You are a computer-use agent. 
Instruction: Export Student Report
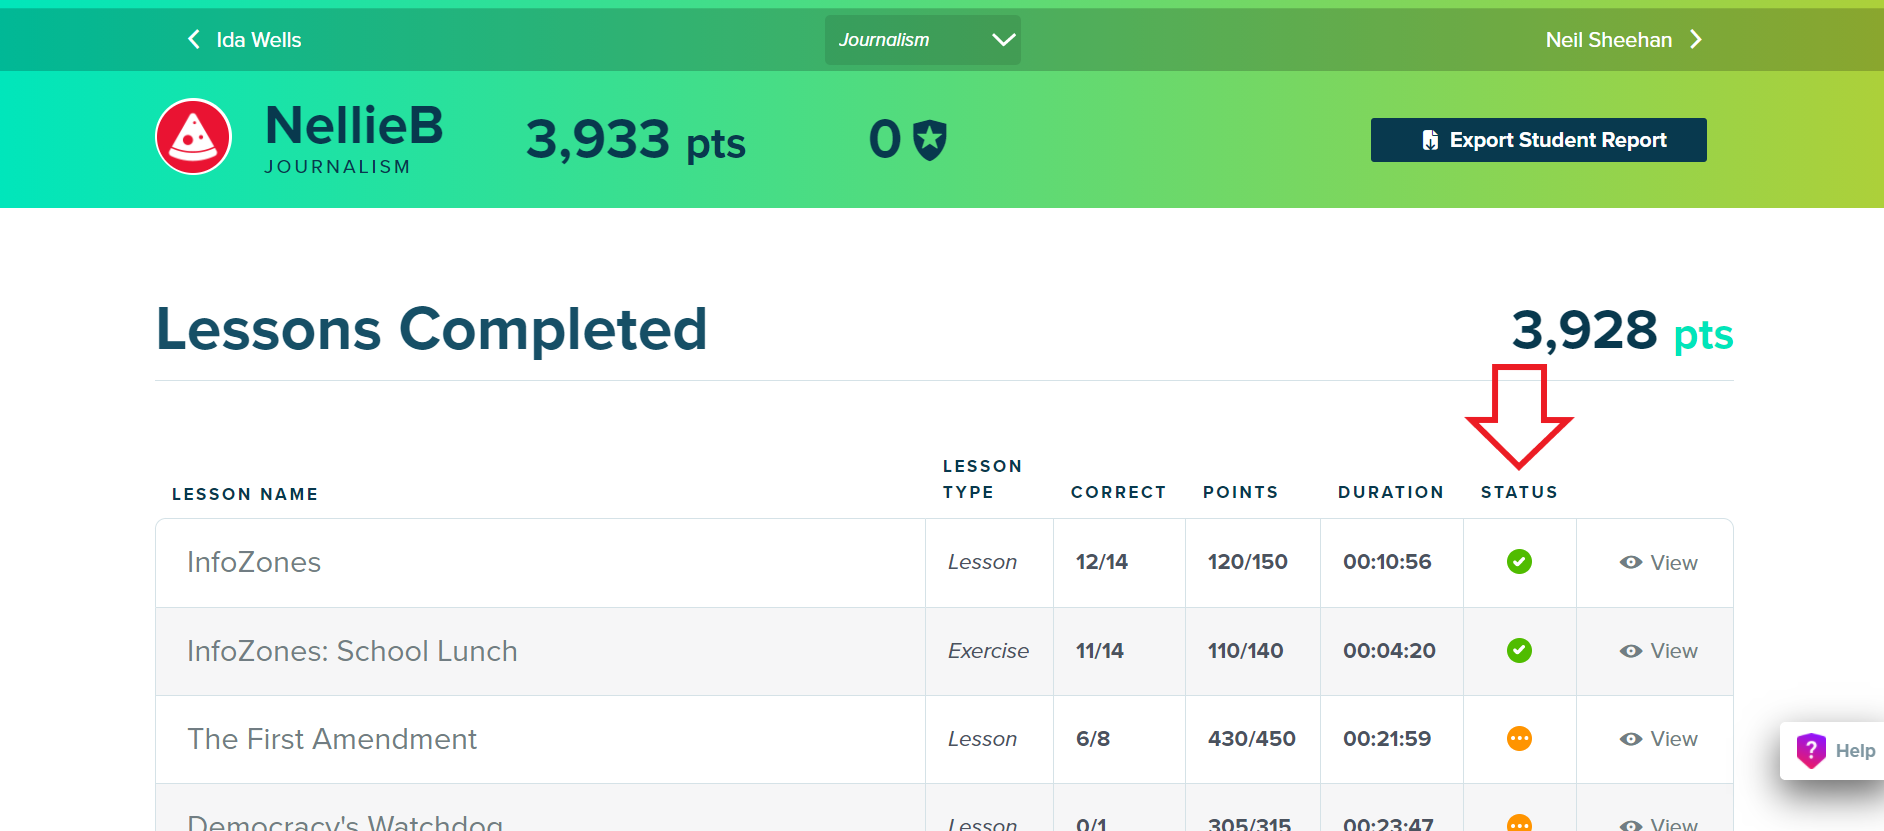[1538, 140]
